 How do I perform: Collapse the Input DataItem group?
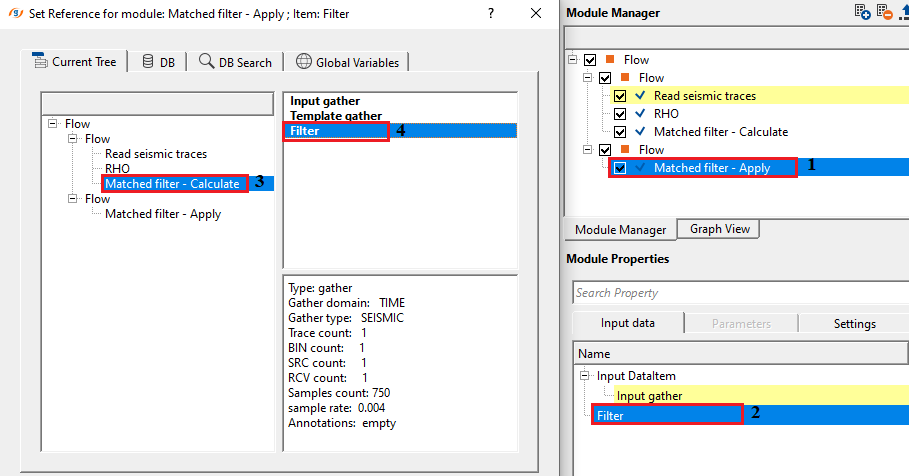tap(584, 376)
